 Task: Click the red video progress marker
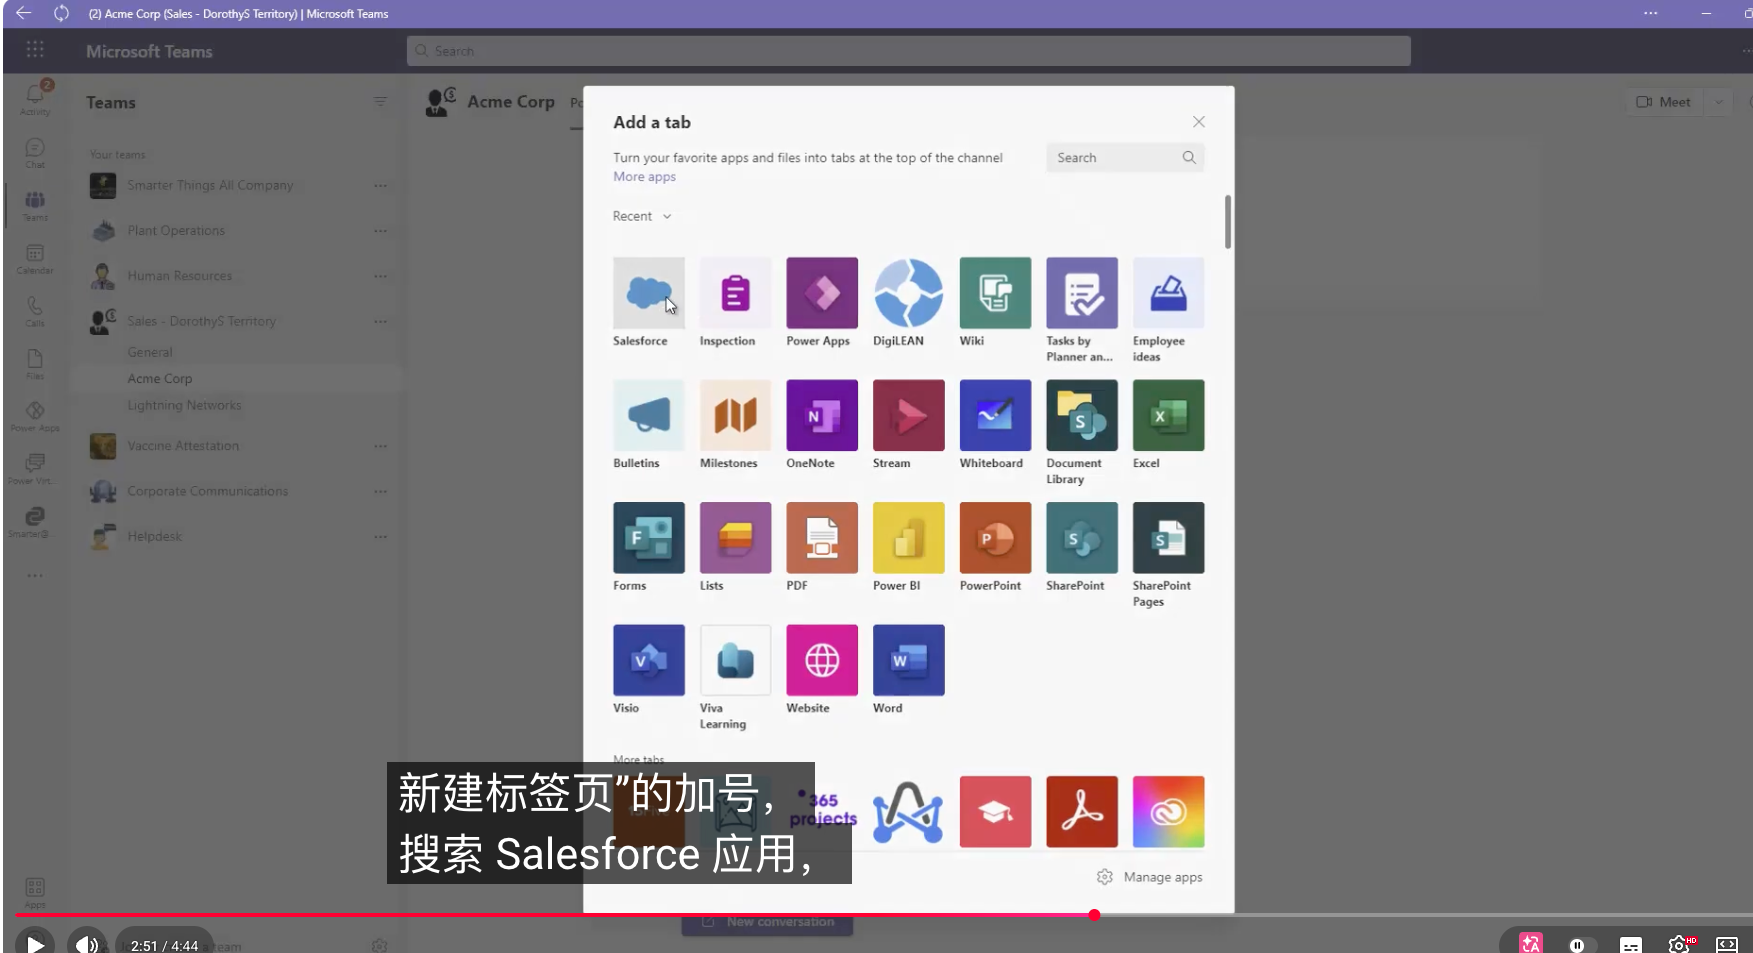[1095, 915]
